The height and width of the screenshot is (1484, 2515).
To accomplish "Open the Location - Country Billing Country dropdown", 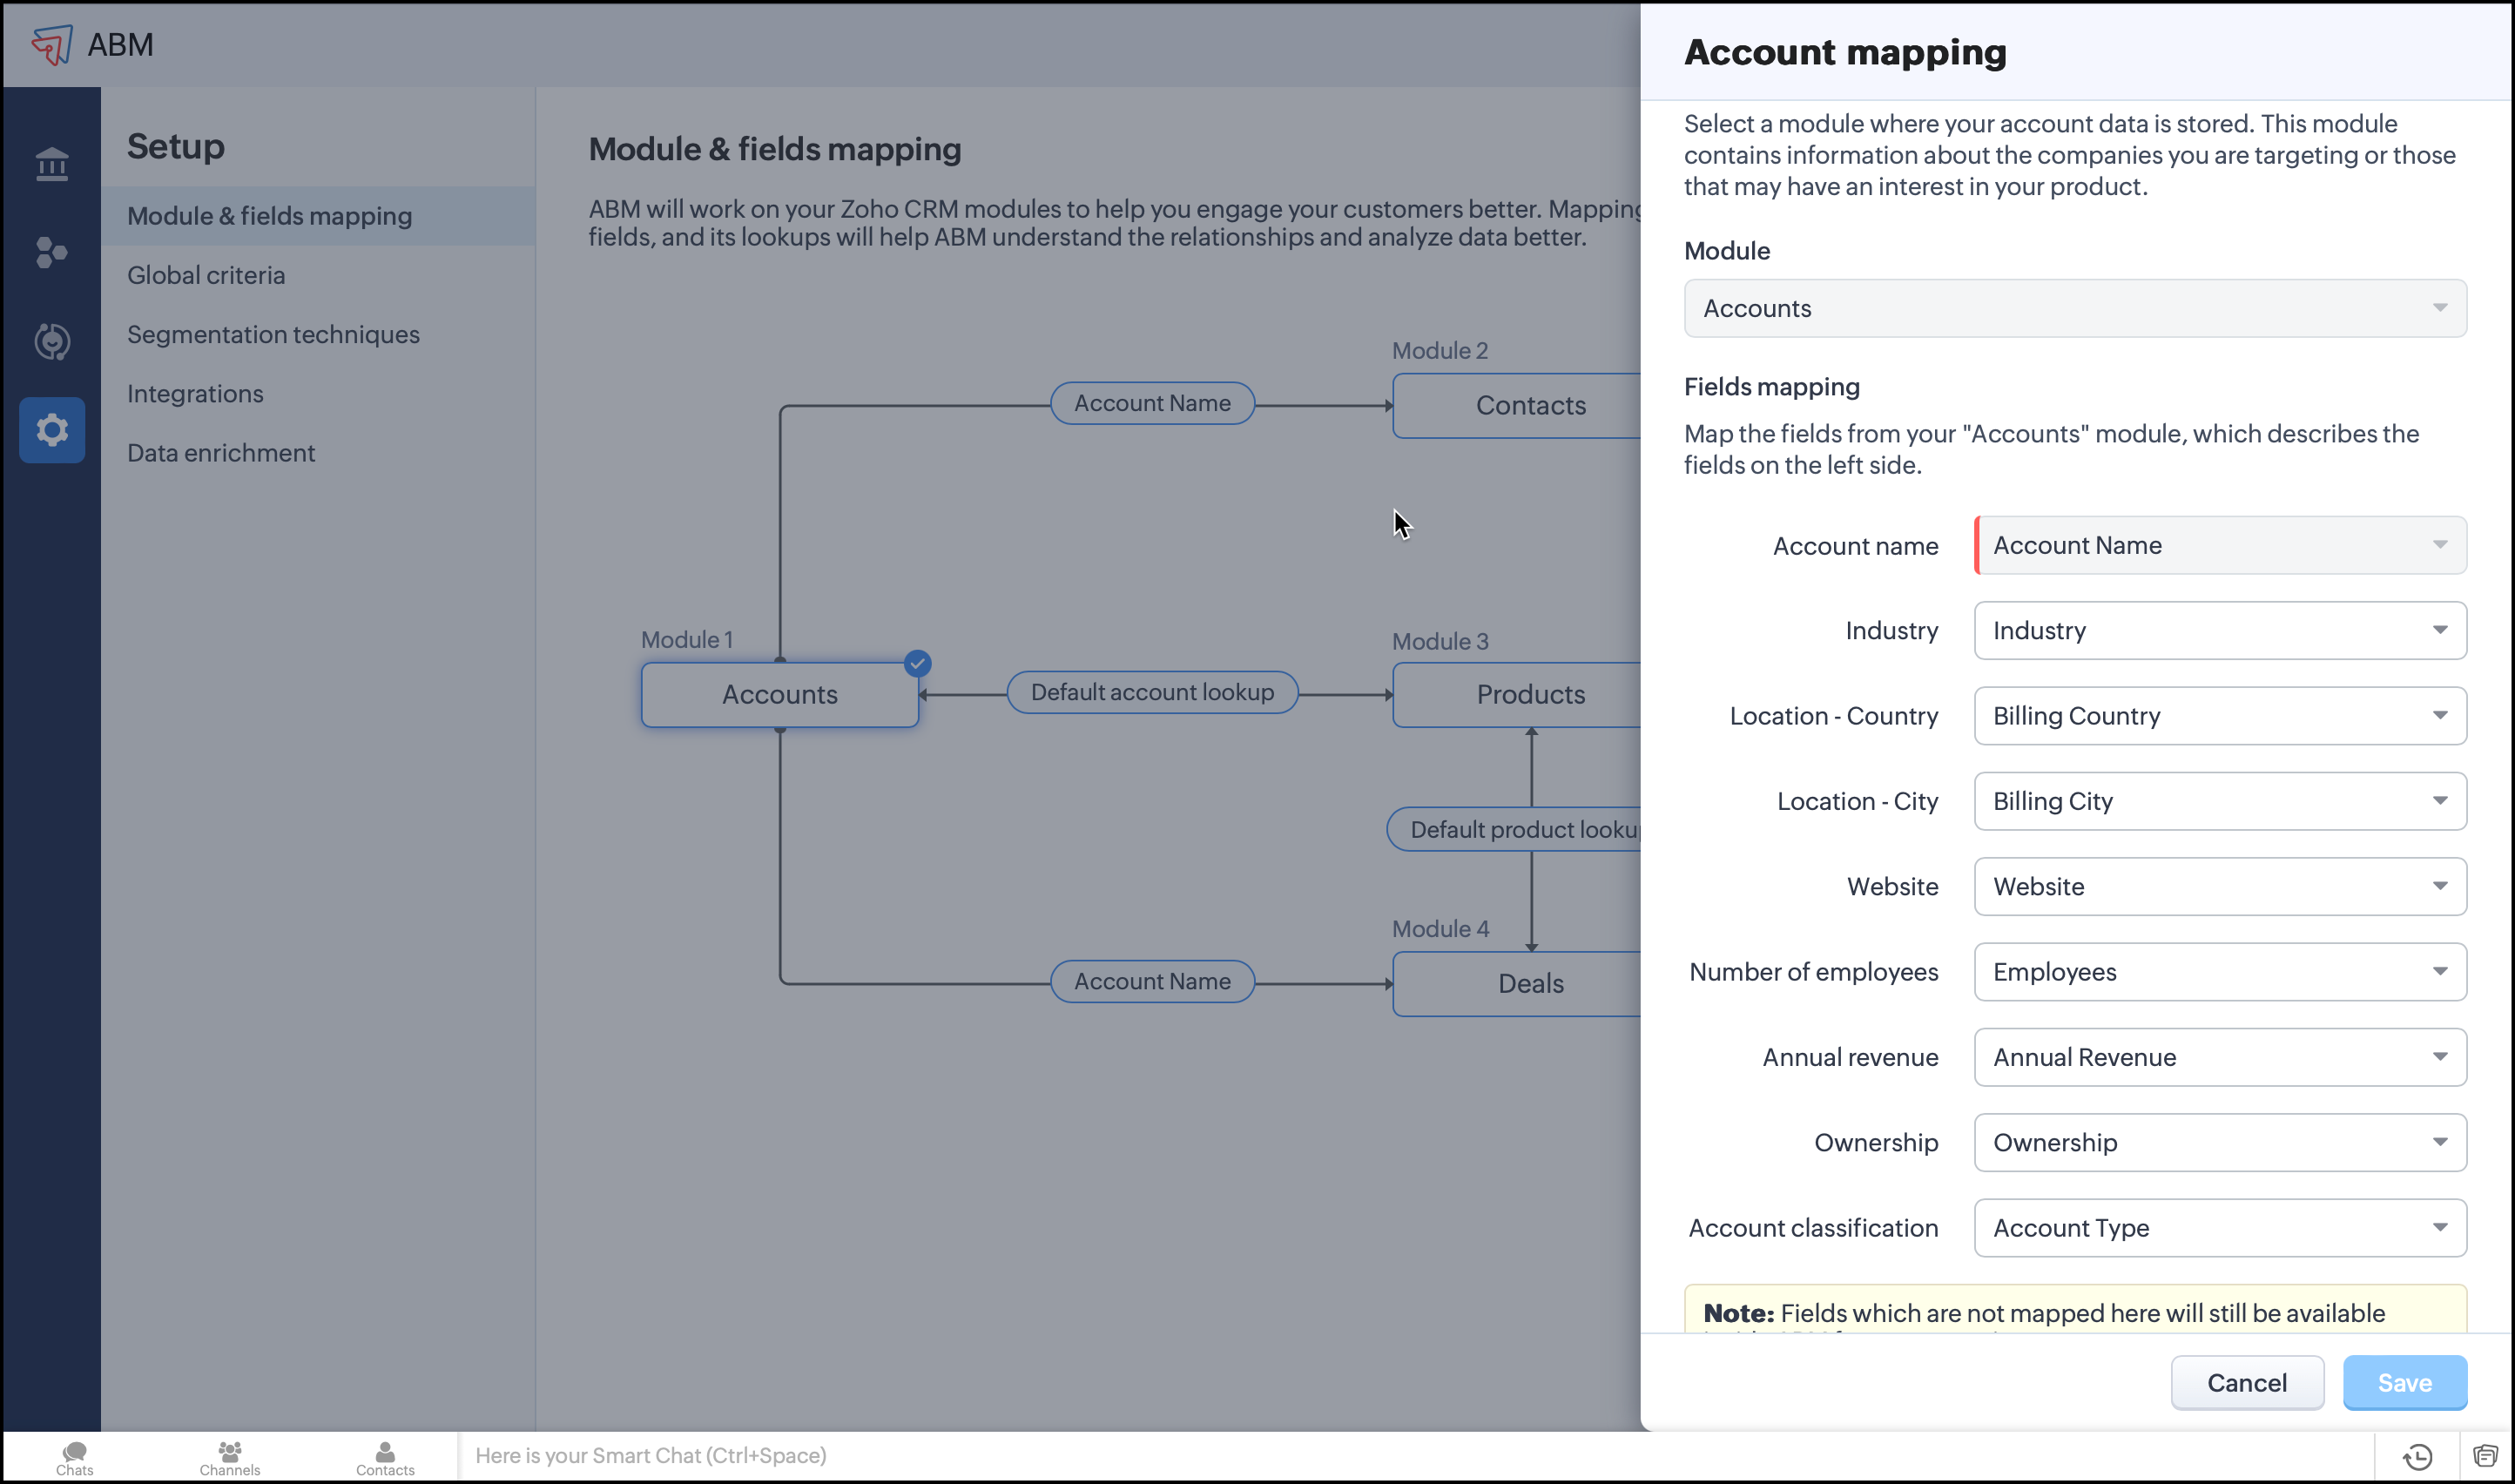I will [2219, 716].
